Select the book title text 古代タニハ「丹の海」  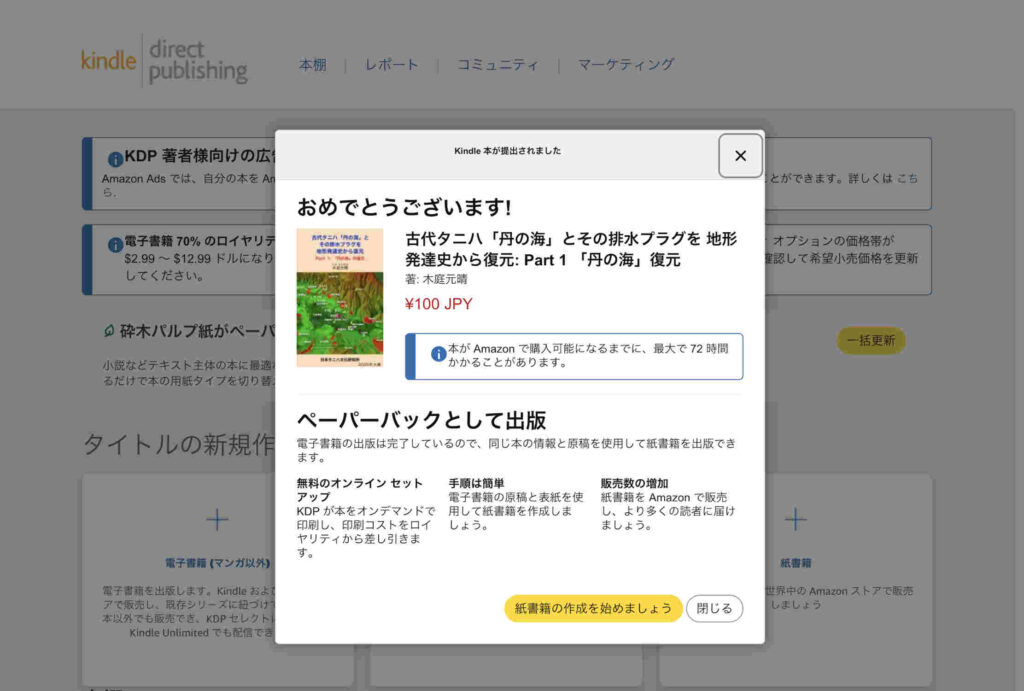pyautogui.click(x=571, y=249)
